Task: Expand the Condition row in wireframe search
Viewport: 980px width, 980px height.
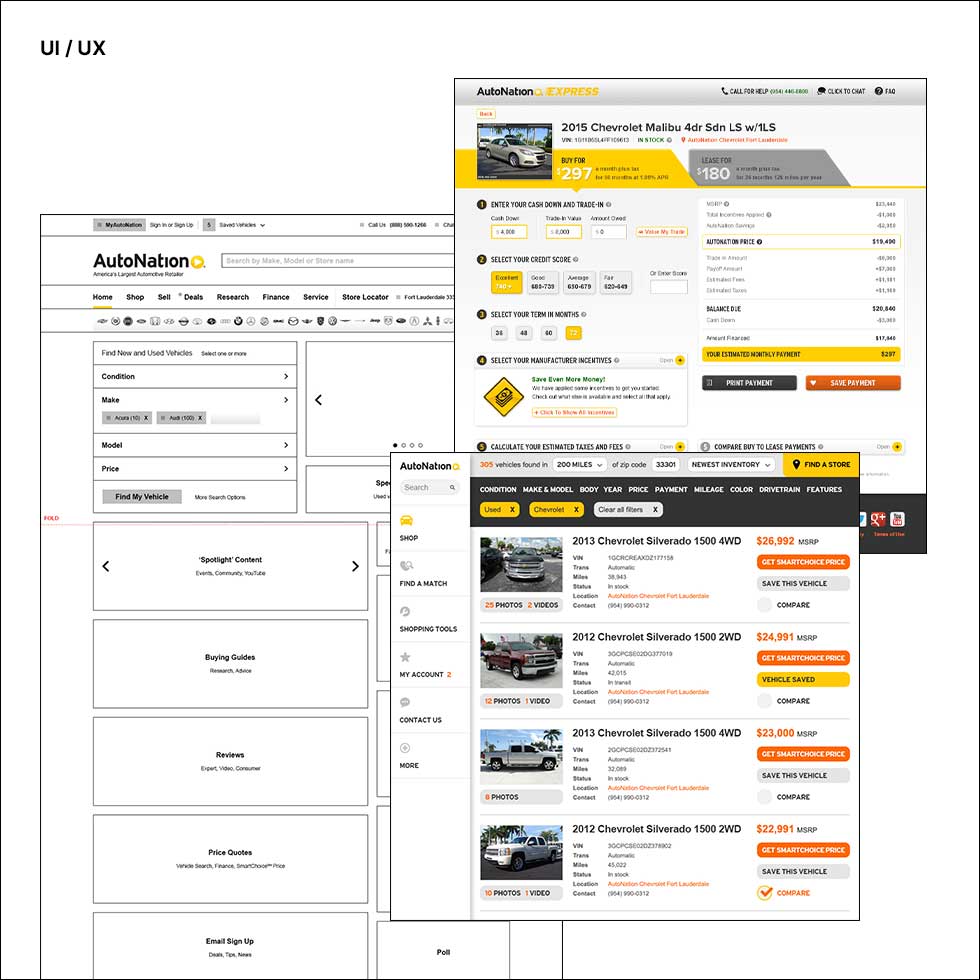Action: coord(195,377)
